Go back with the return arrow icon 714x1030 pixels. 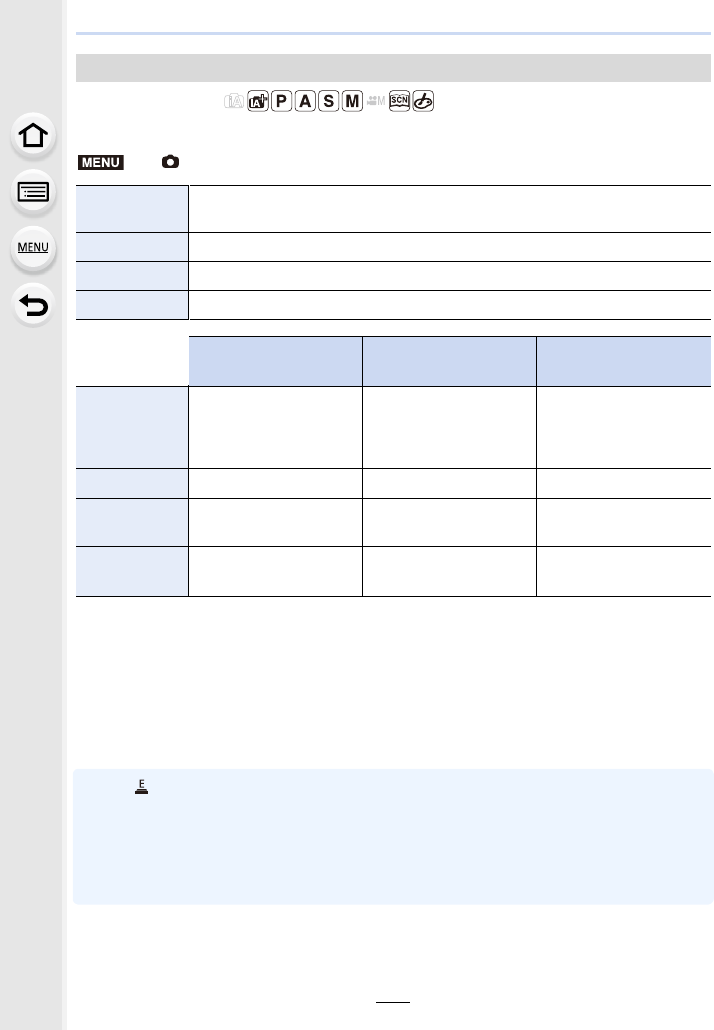click(x=32, y=303)
